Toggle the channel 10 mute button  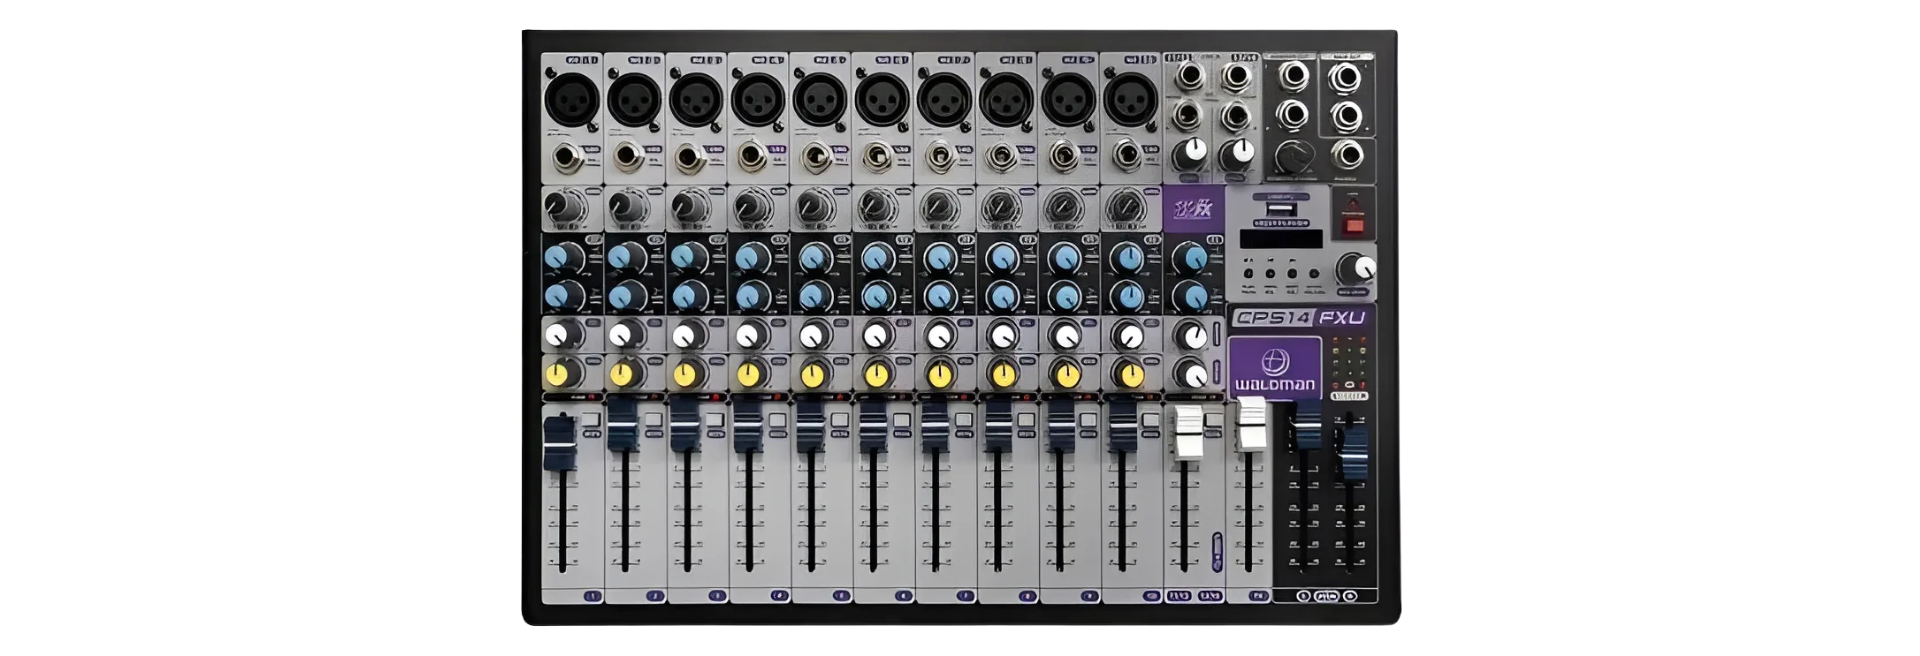click(x=1150, y=421)
